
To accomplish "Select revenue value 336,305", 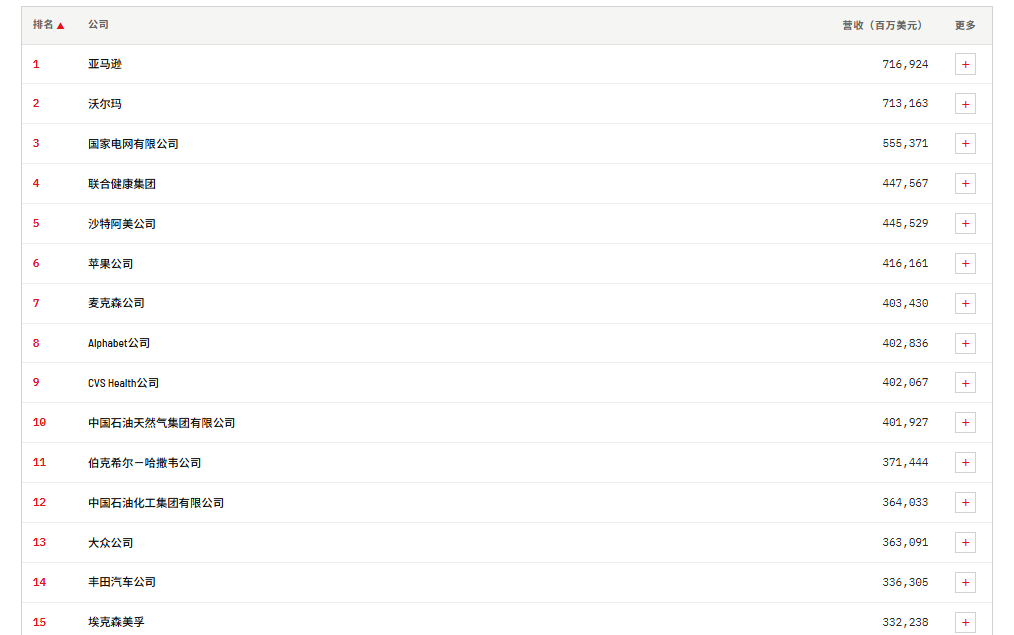I will pos(905,582).
